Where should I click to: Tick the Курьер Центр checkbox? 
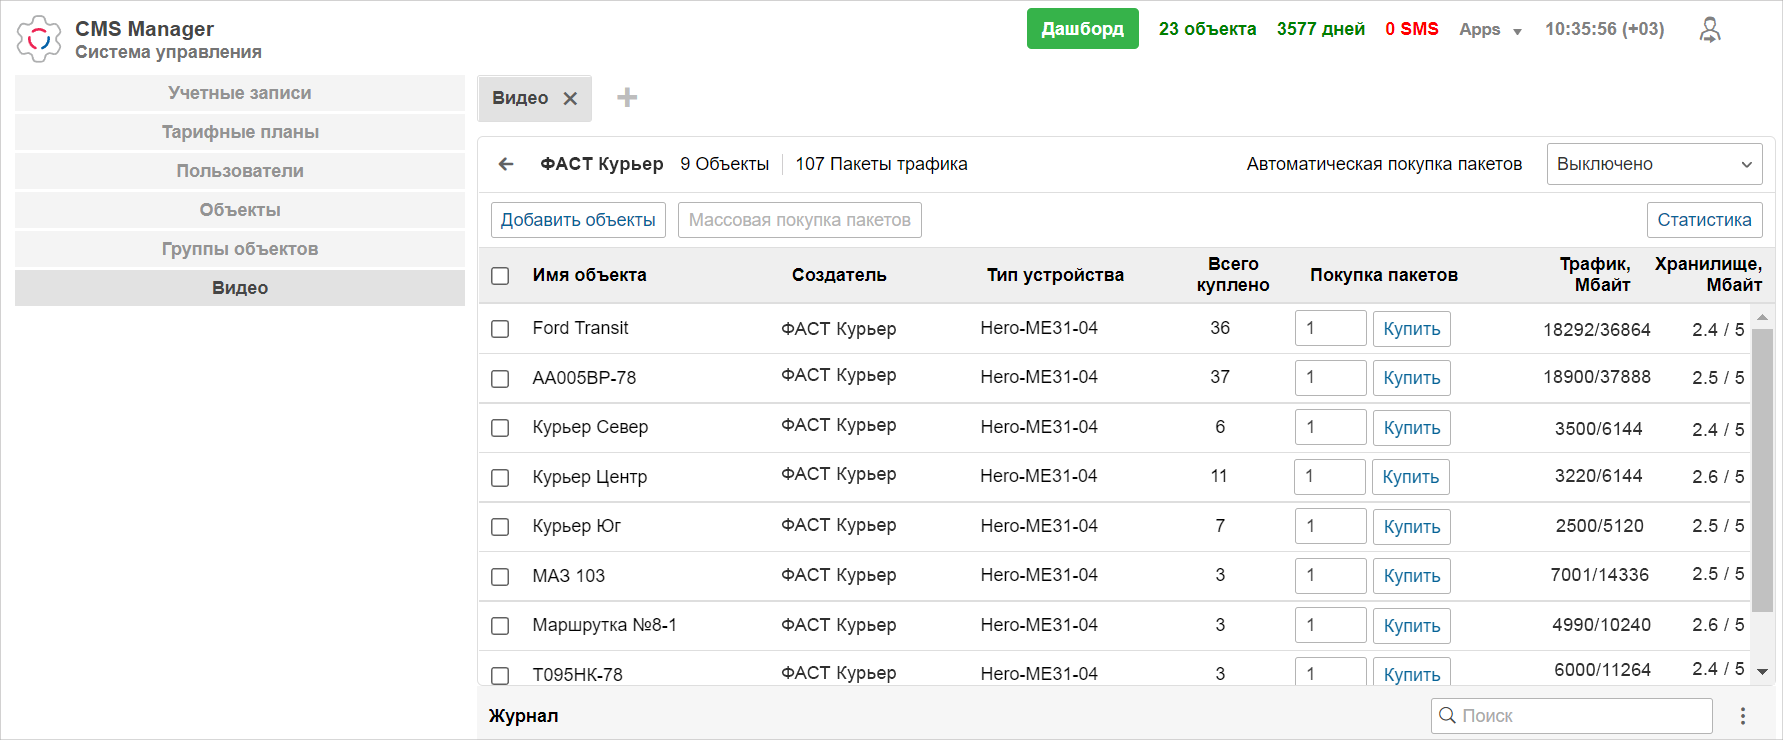pos(500,478)
